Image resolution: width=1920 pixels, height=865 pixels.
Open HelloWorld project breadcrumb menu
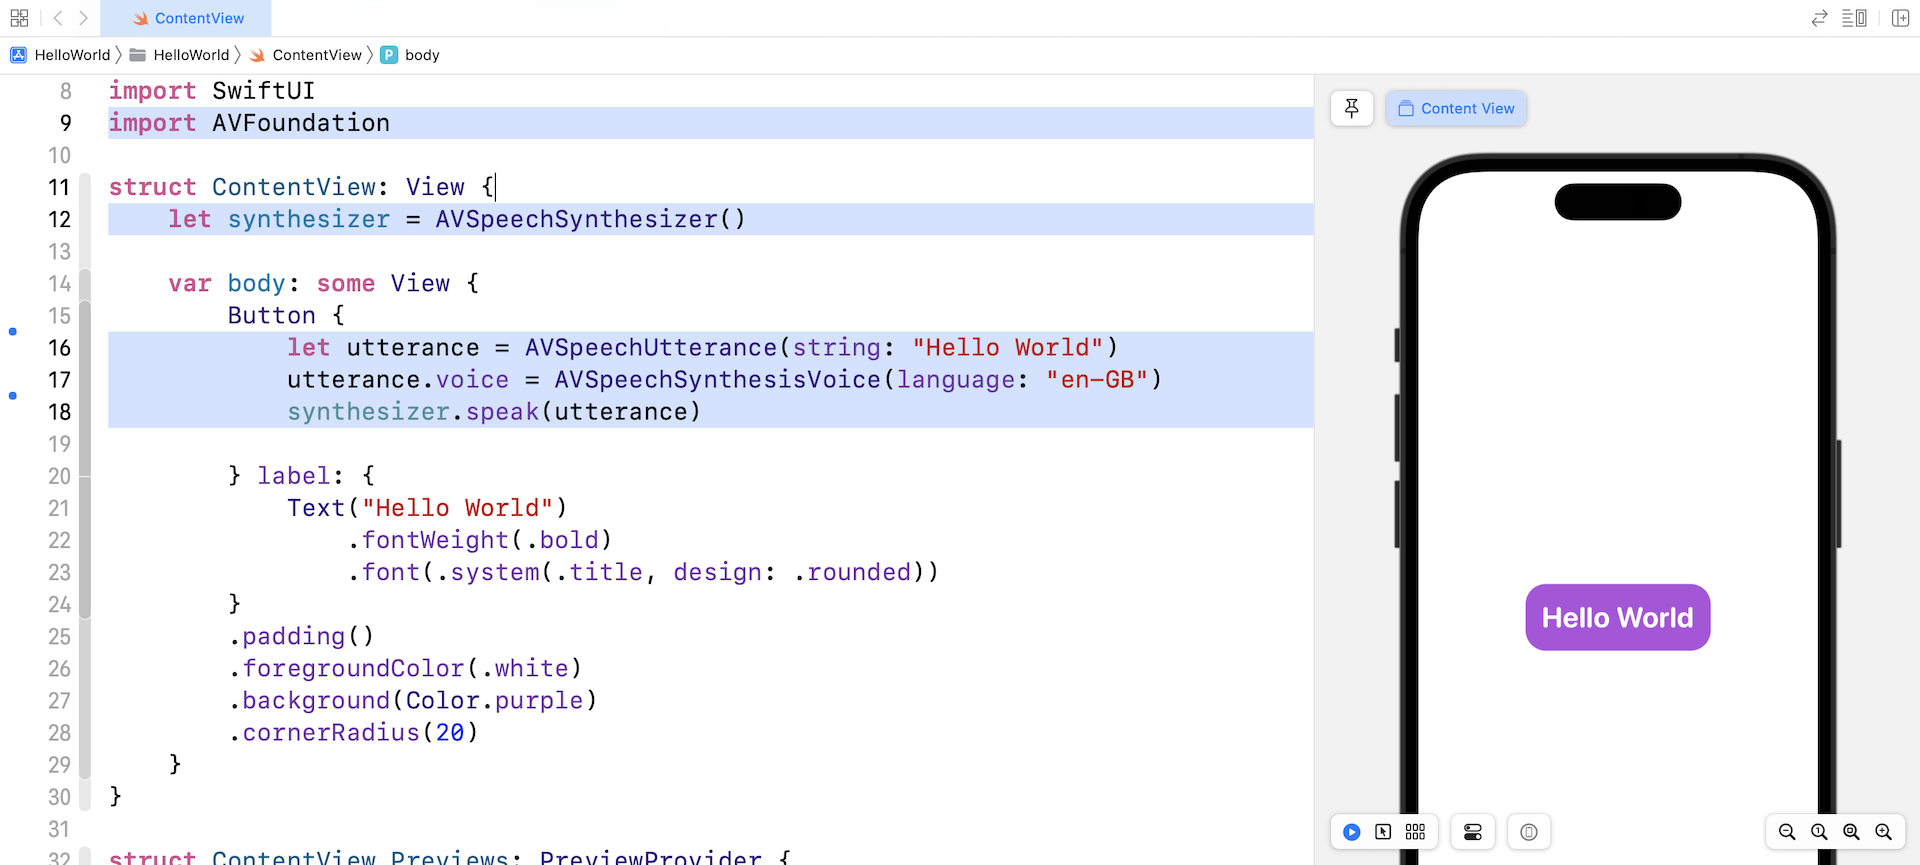(x=62, y=55)
